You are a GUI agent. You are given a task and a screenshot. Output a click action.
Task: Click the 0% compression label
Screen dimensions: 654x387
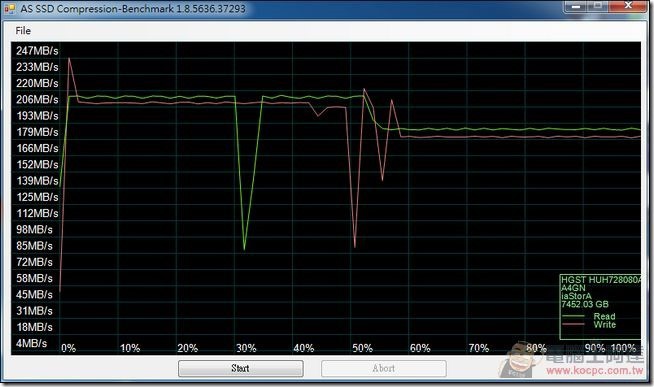tap(68, 348)
